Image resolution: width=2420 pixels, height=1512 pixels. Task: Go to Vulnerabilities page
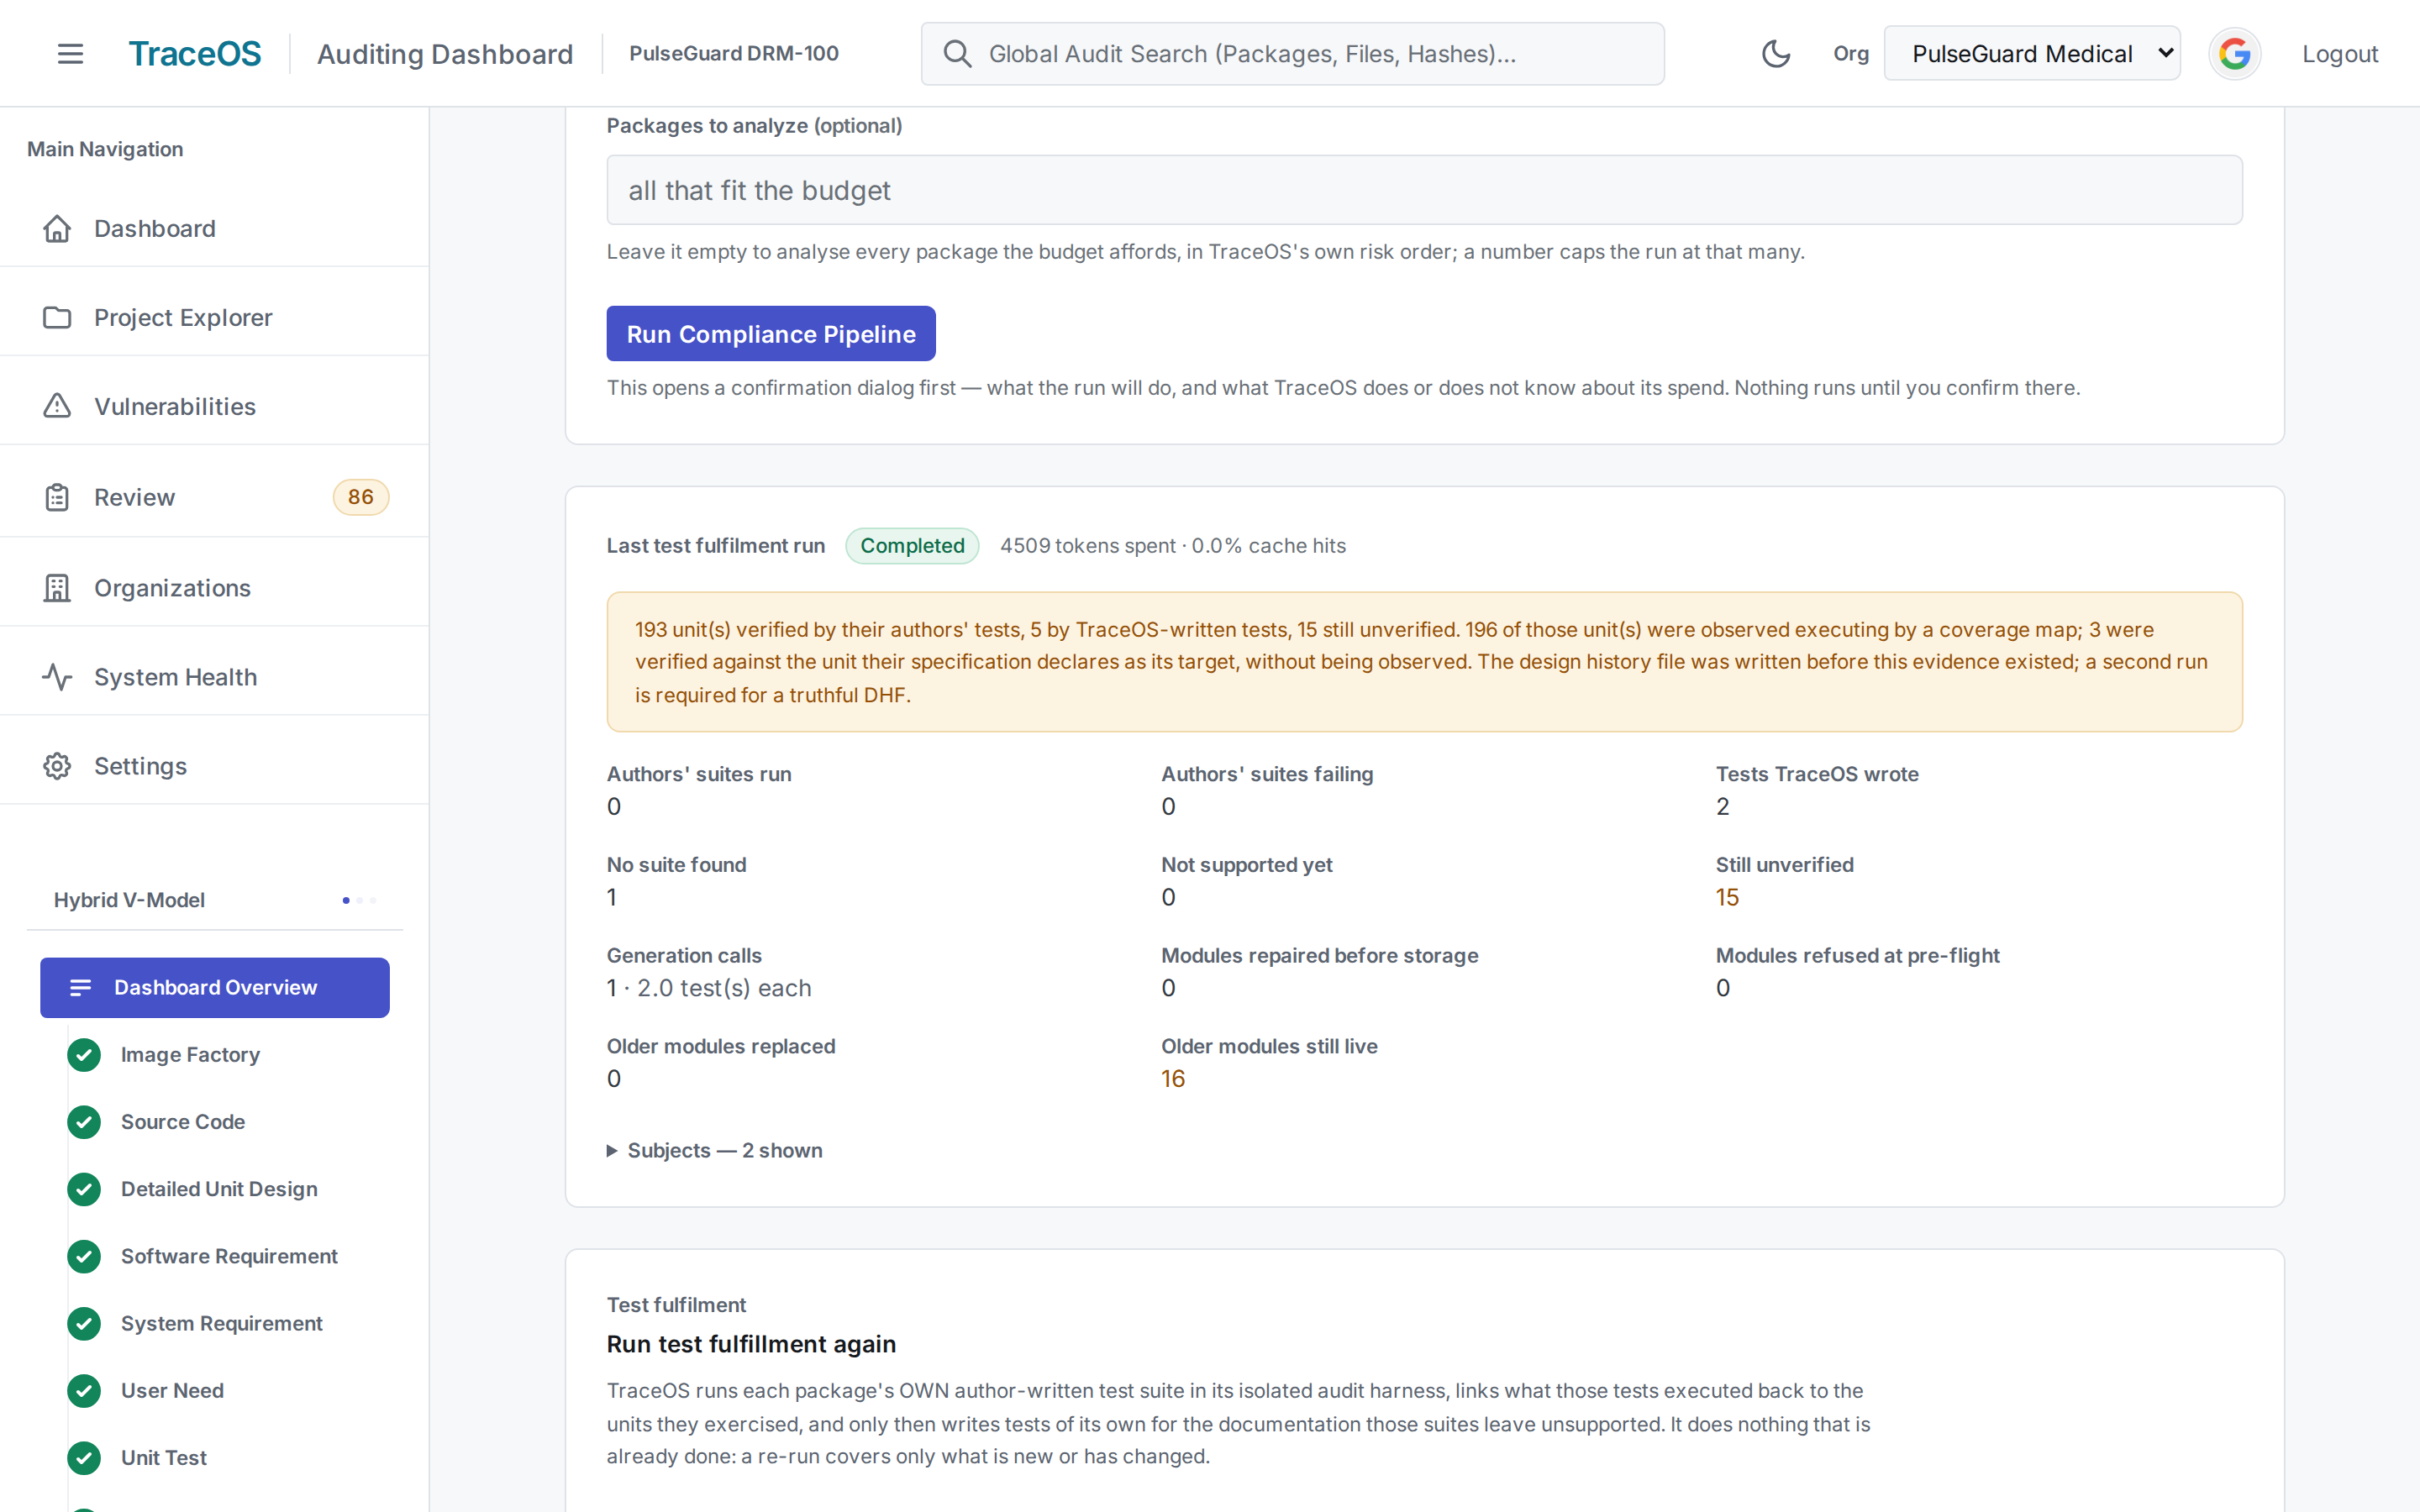(x=214, y=407)
